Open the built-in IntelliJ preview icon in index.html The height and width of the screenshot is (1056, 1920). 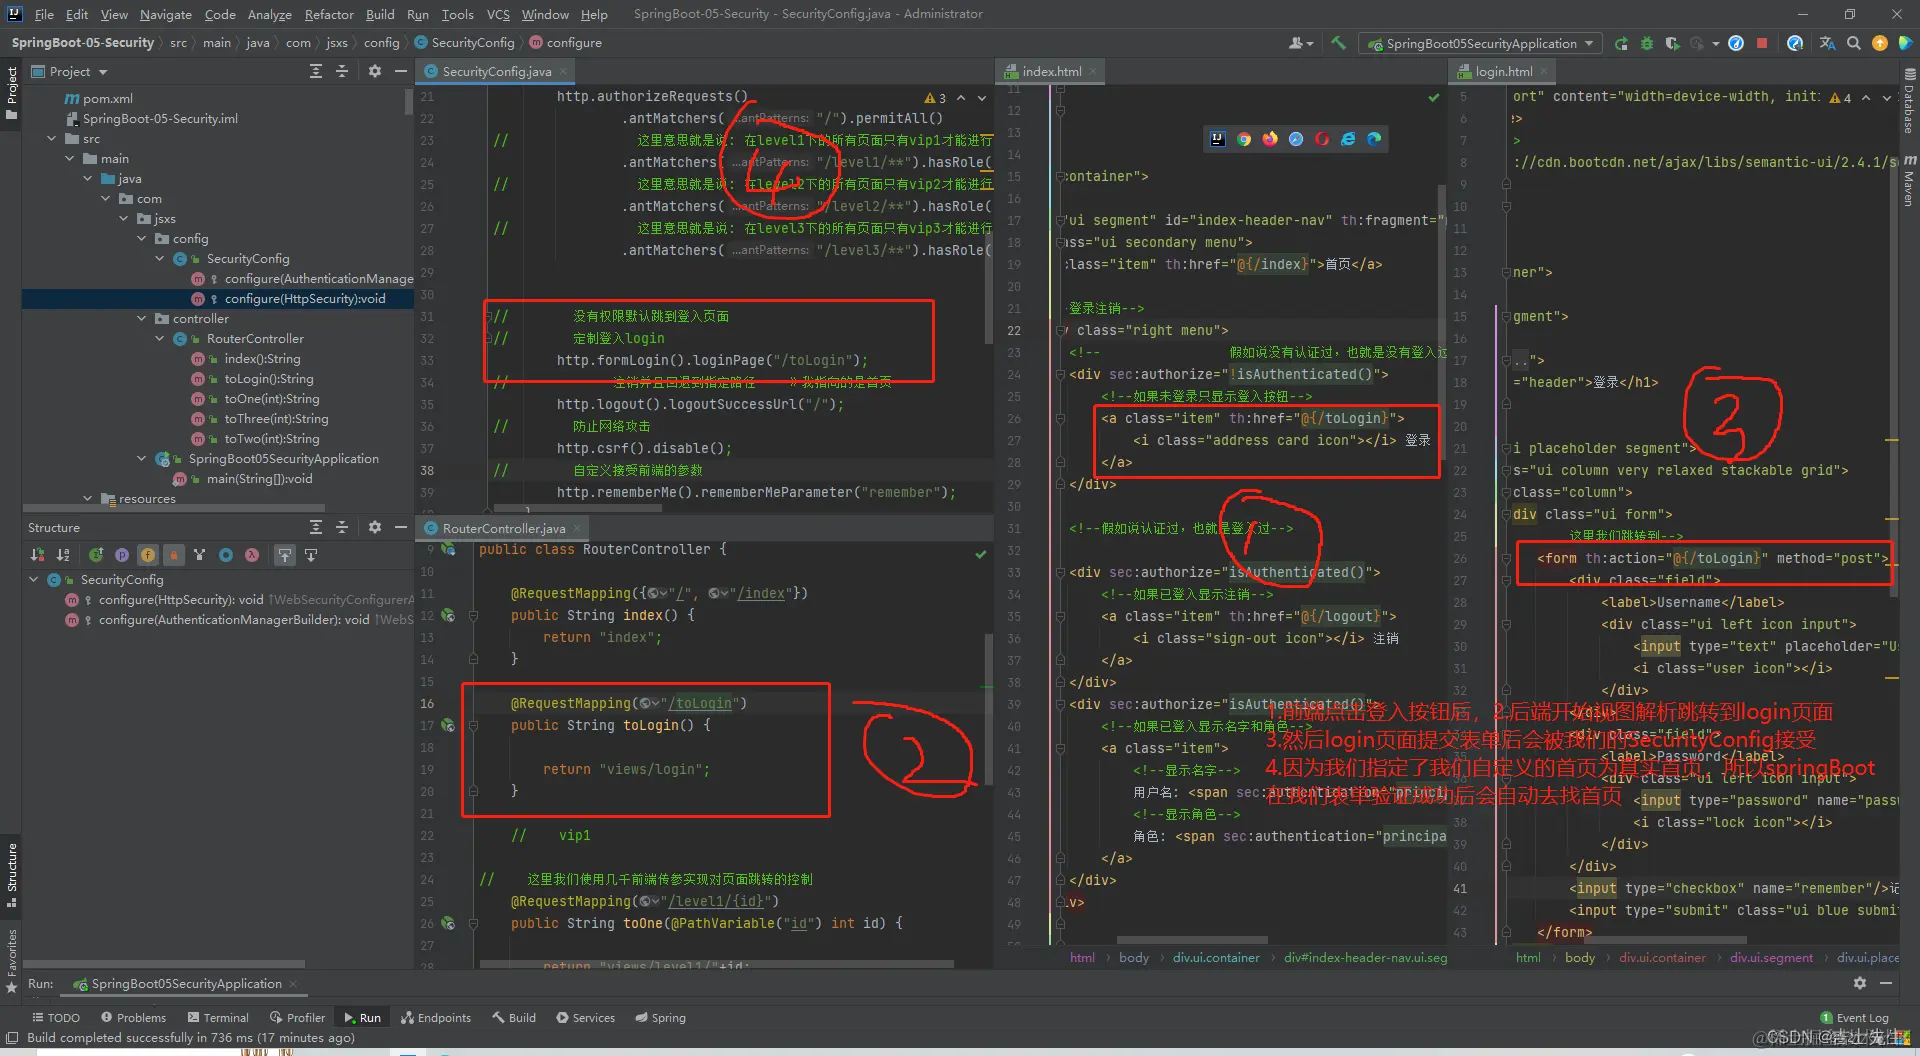1218,139
